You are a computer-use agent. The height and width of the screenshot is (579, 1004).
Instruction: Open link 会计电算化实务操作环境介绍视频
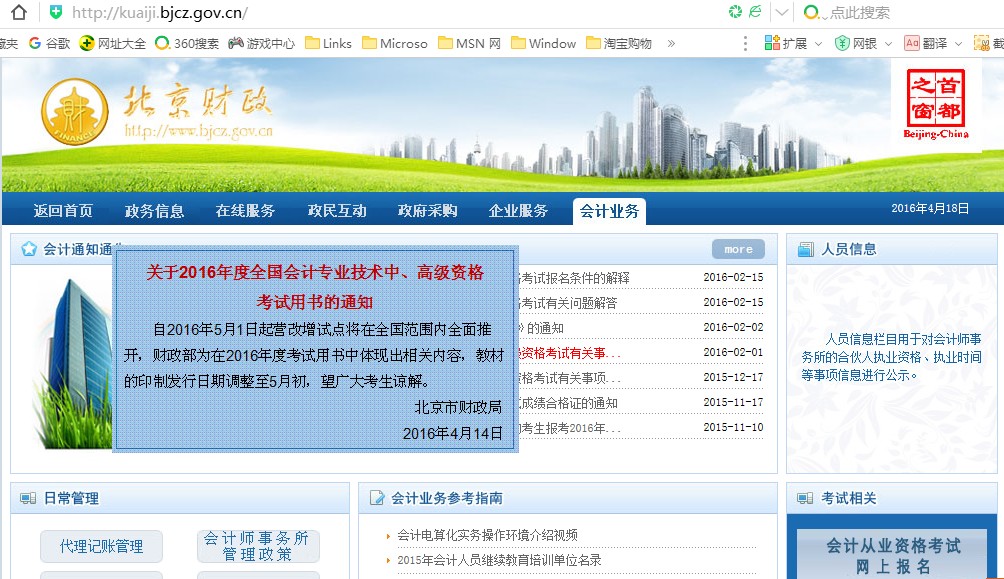487,535
